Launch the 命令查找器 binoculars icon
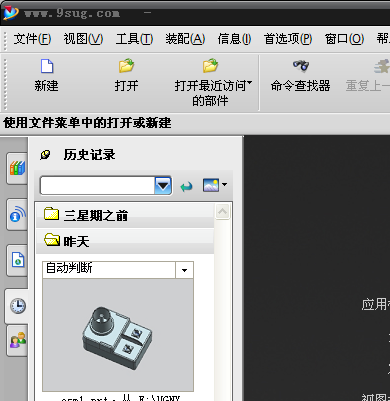Screen dimensions: 390x401 [x=301, y=66]
